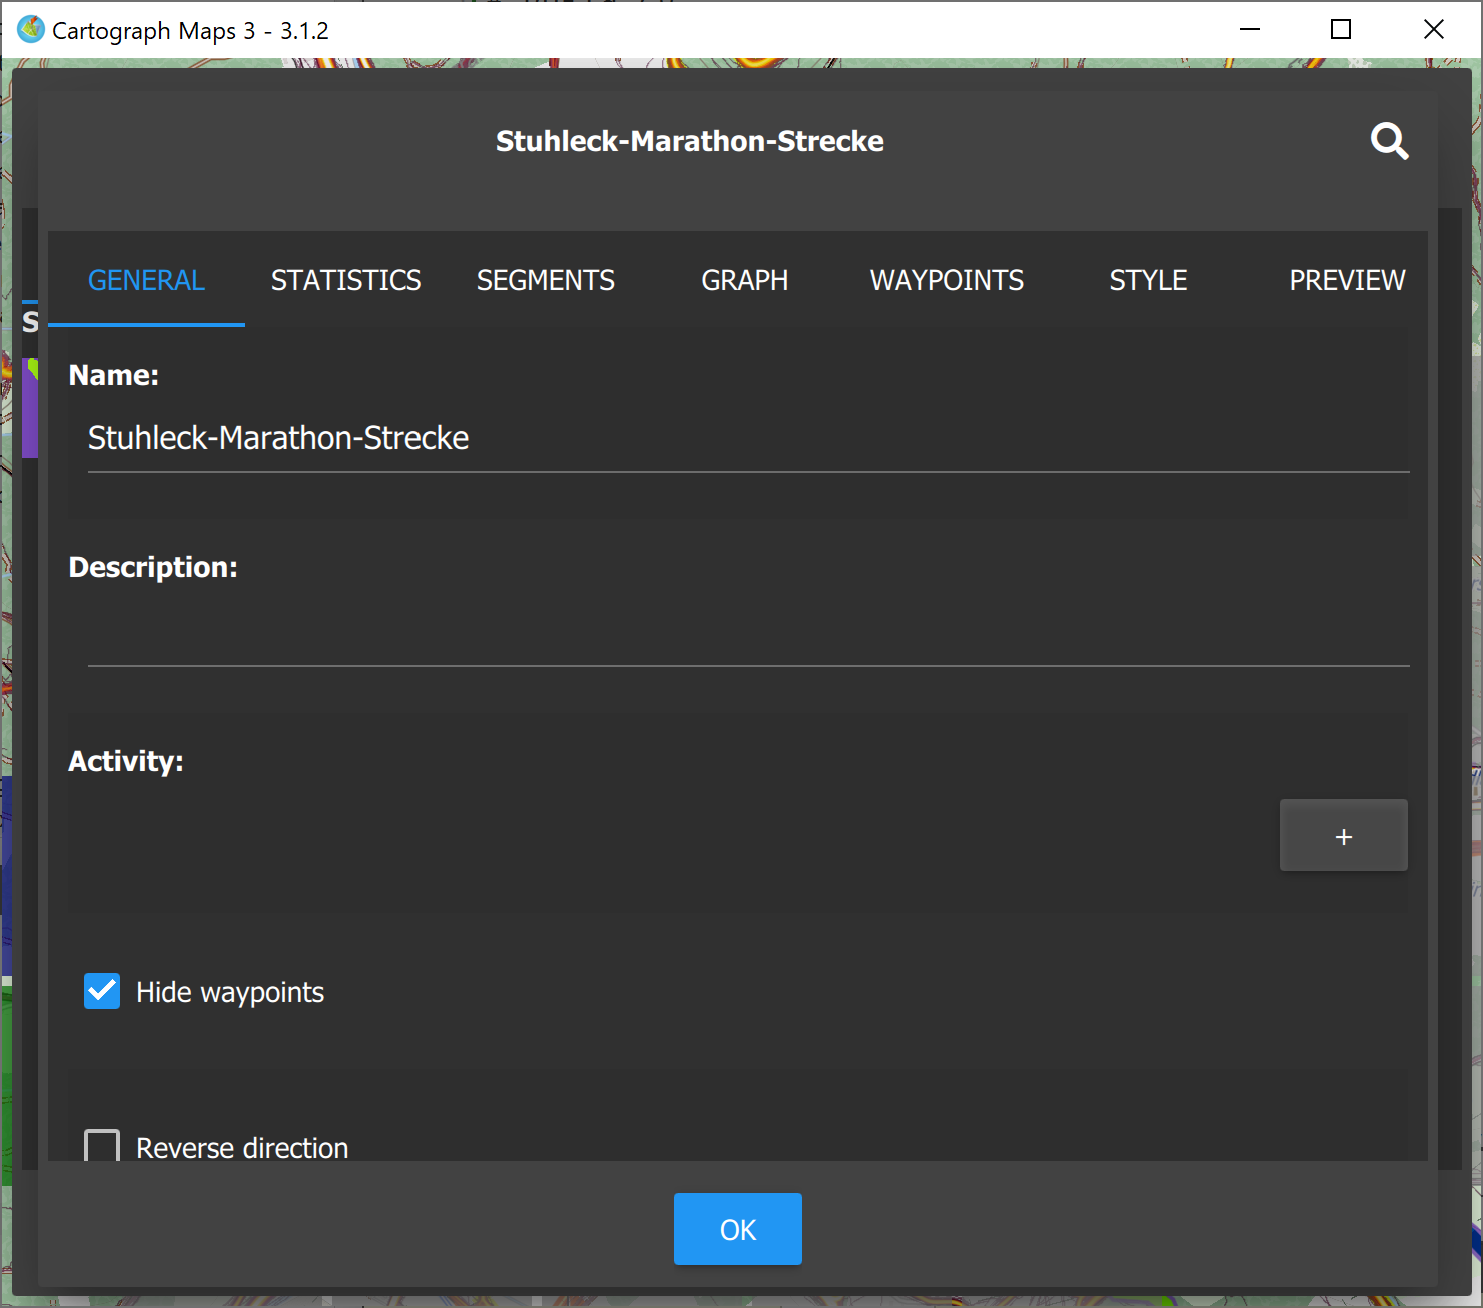Switch to the Statistics tab
1483x1308 pixels.
point(346,280)
